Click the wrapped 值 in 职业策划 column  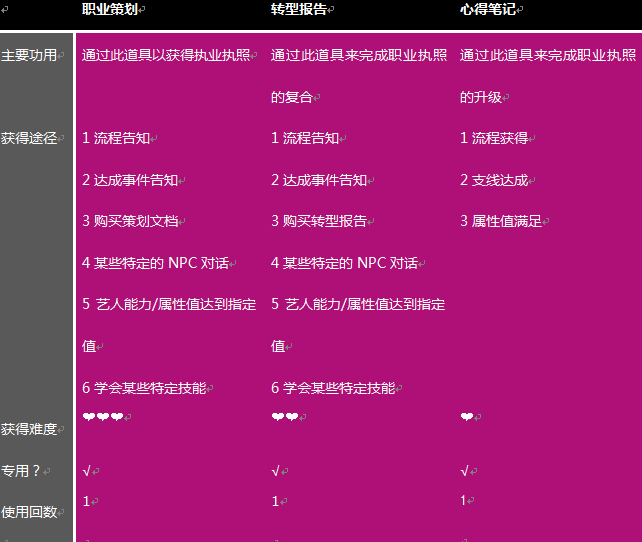tap(89, 346)
